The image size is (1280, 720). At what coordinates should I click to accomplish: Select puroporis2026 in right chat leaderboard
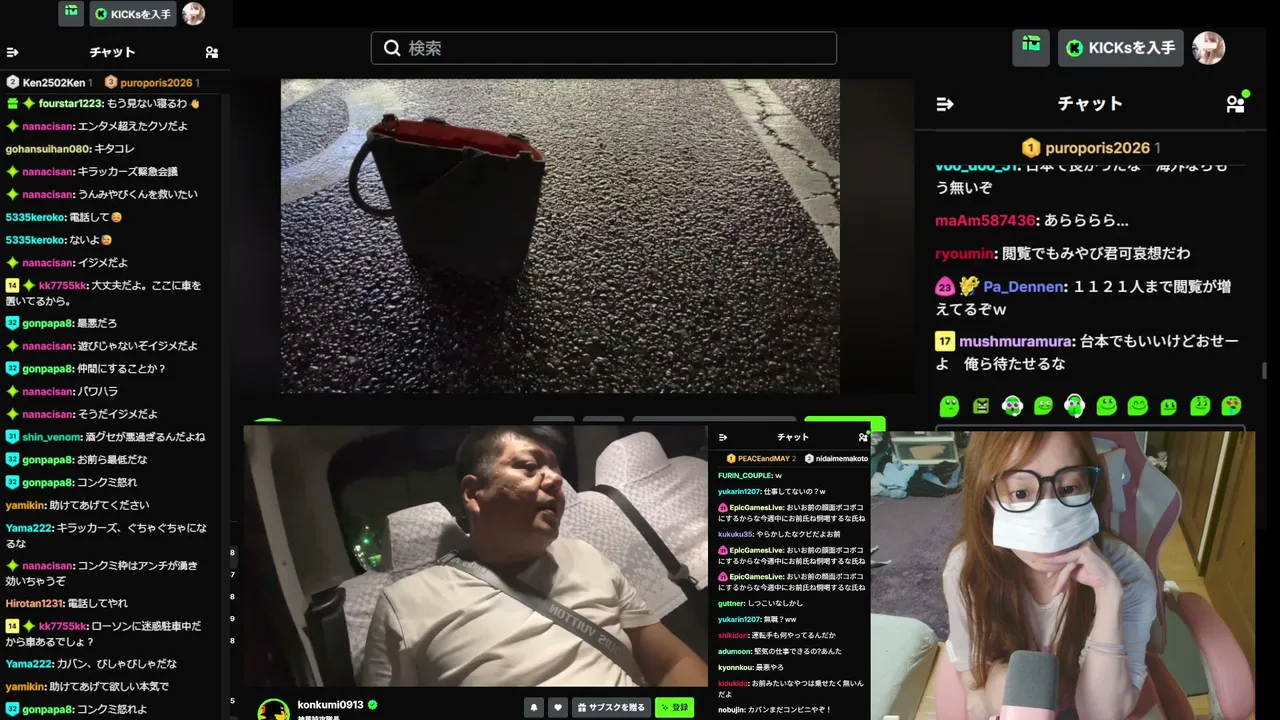pyautogui.click(x=1090, y=148)
